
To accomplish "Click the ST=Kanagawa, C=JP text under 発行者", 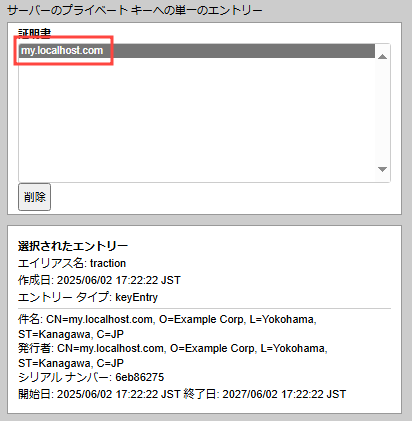I will point(71,363).
